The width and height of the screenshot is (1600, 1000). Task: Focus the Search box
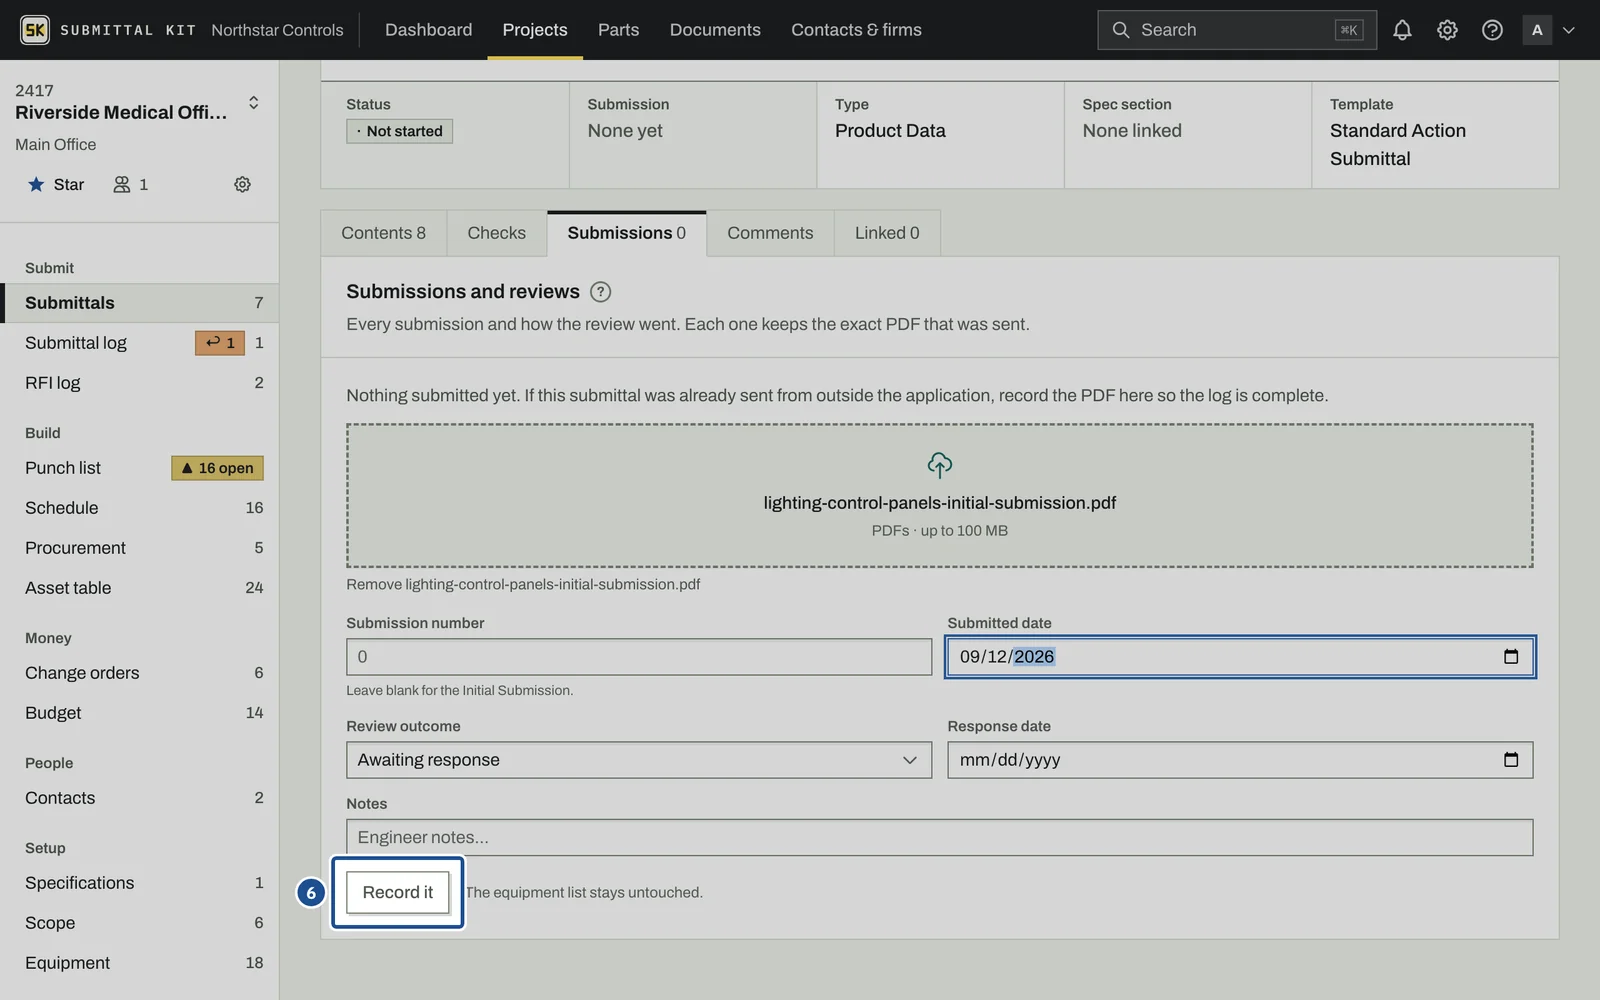point(1236,30)
